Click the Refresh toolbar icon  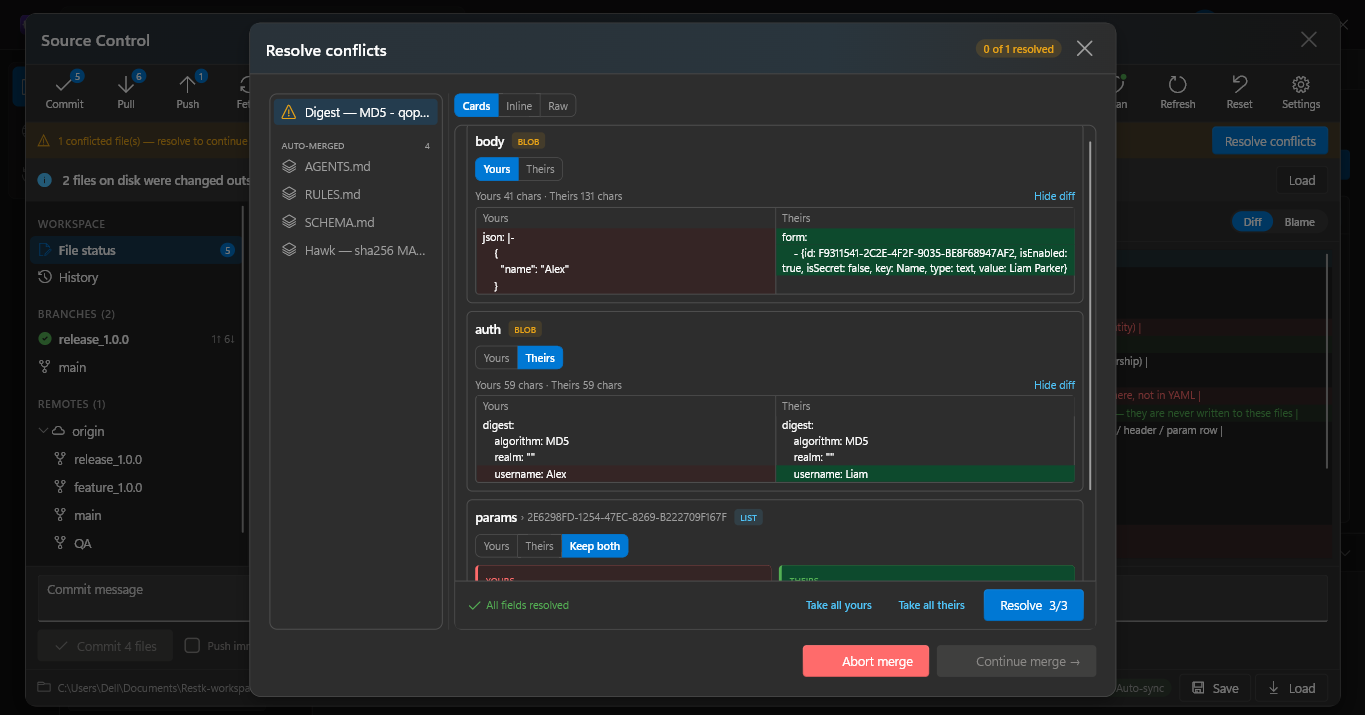click(x=1177, y=91)
